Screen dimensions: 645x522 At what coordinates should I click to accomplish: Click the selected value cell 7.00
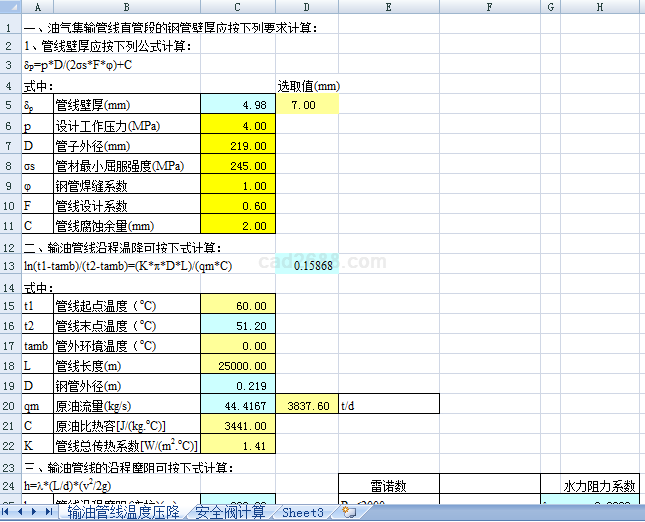pos(306,105)
